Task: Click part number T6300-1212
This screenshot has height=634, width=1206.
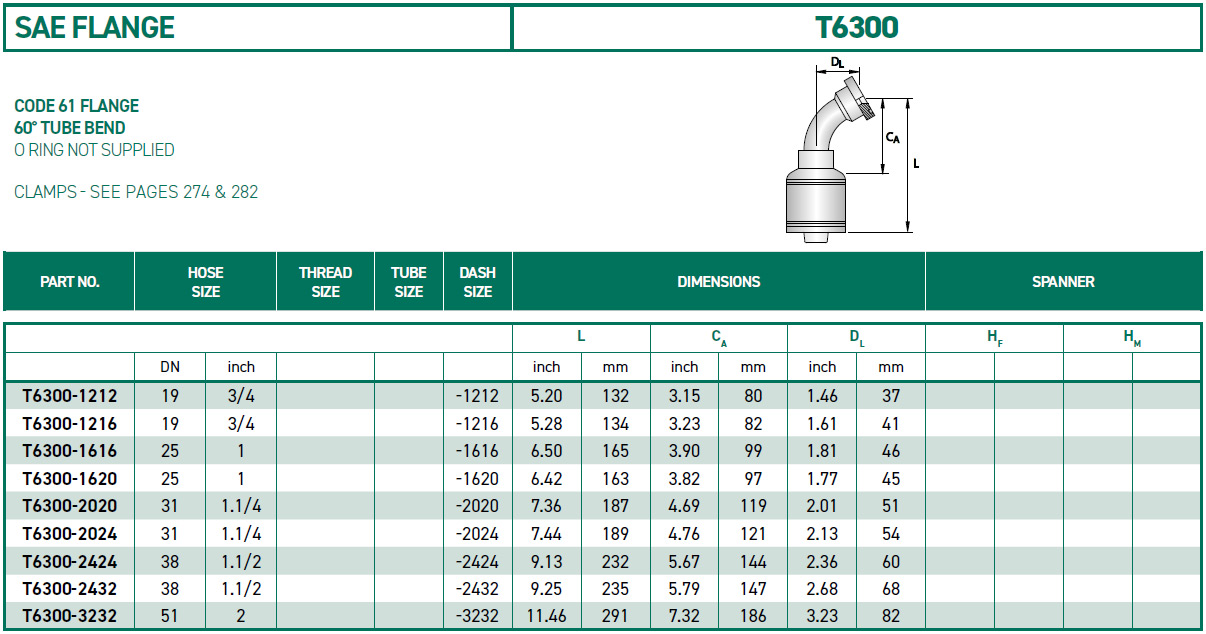Action: [69, 396]
